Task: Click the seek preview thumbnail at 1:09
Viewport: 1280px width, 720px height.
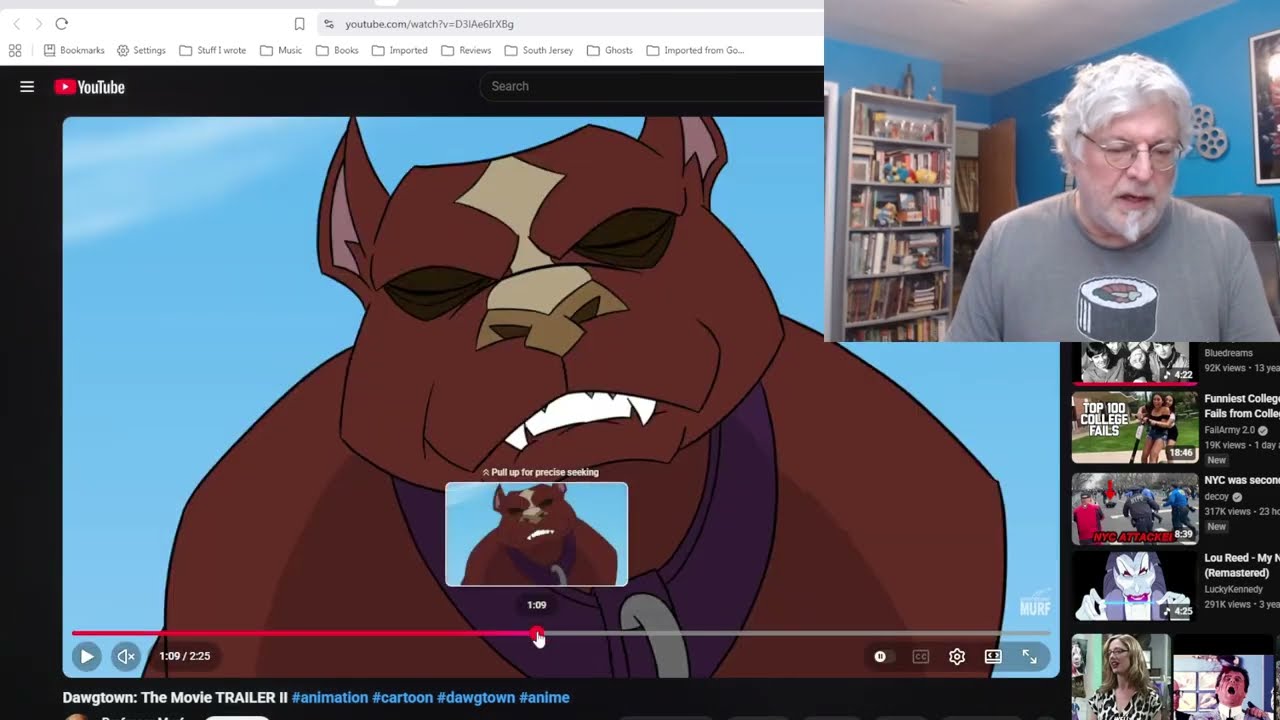Action: (537, 534)
